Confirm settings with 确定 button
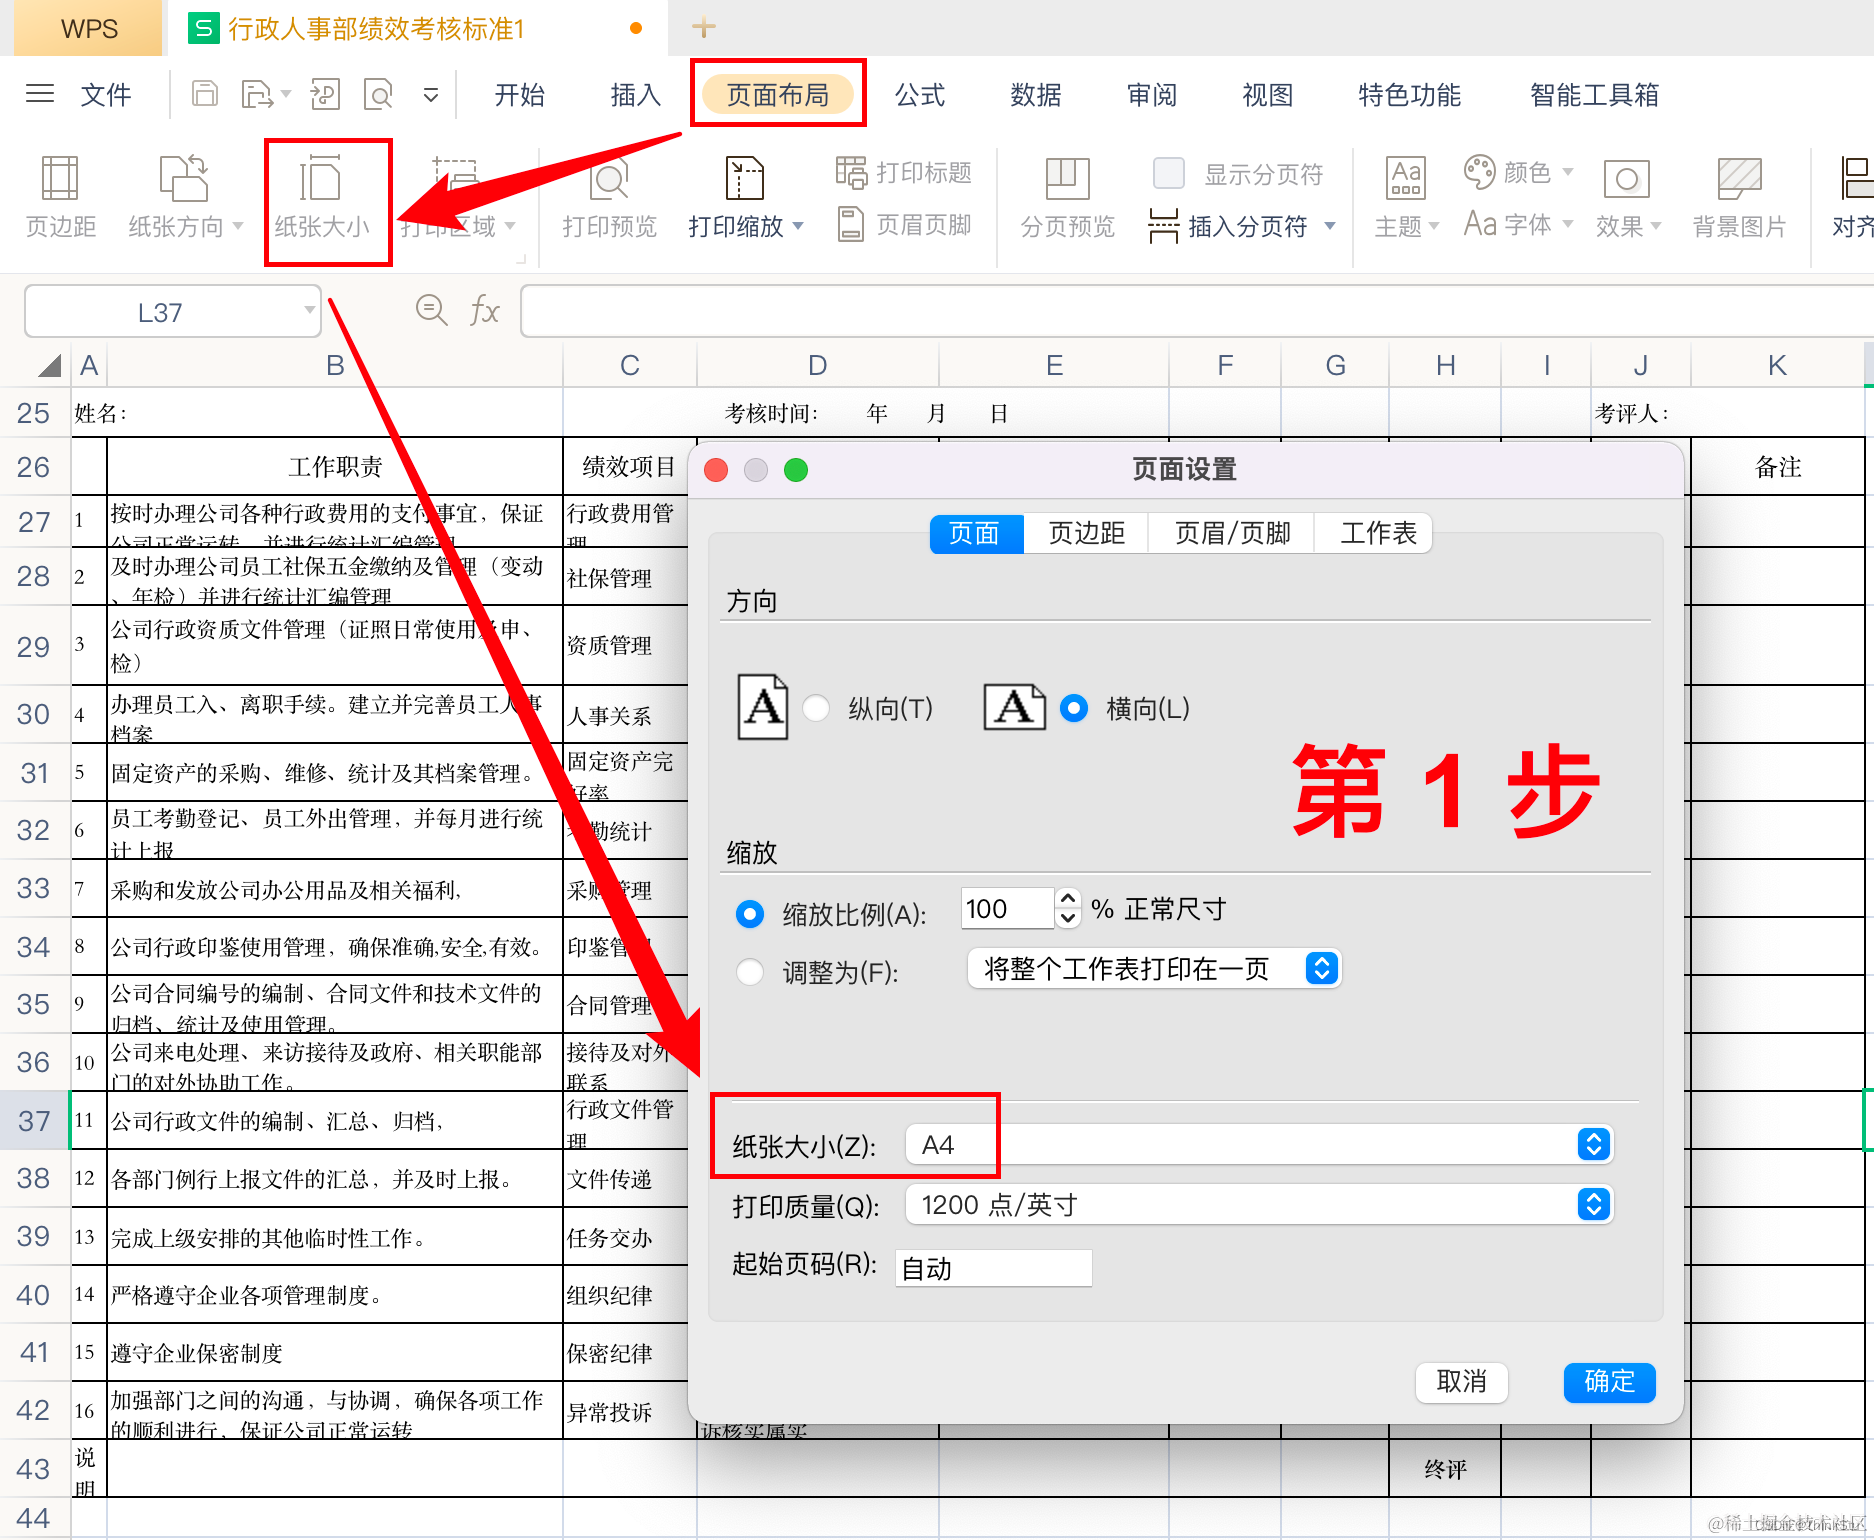Screen dimensions: 1874x1540 [1608, 1383]
